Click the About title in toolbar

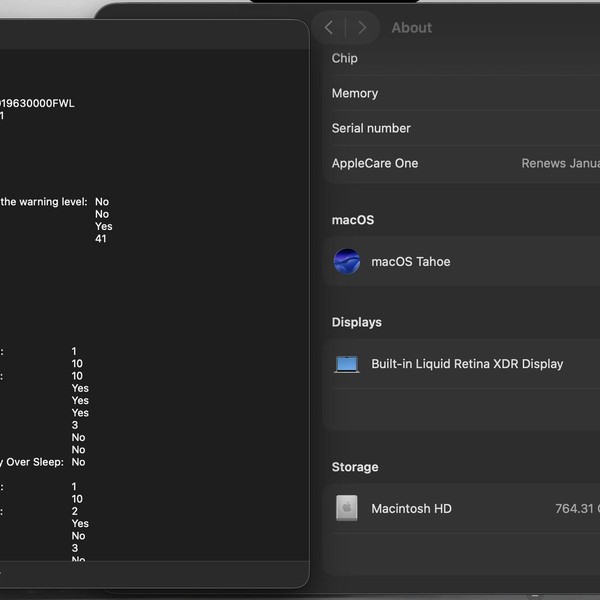pos(412,28)
